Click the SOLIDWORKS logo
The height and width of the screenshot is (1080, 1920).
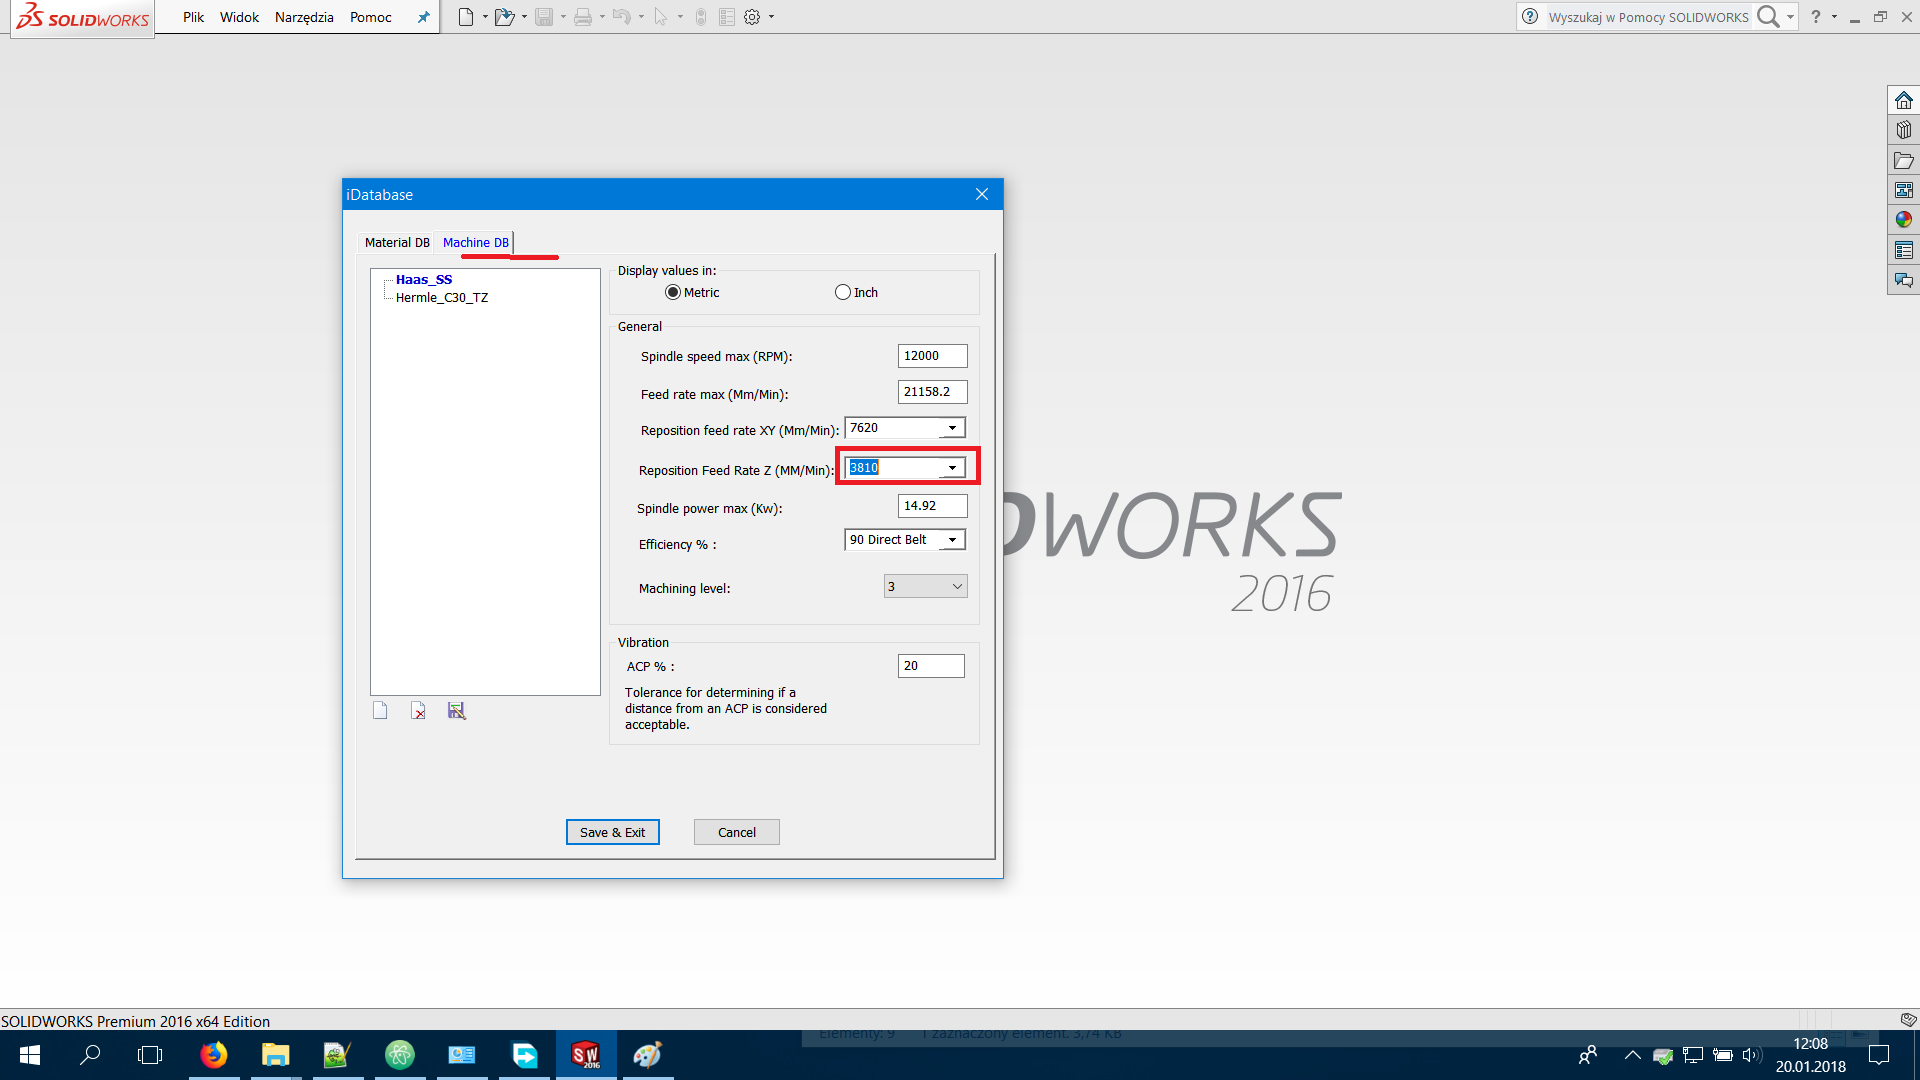[83, 17]
